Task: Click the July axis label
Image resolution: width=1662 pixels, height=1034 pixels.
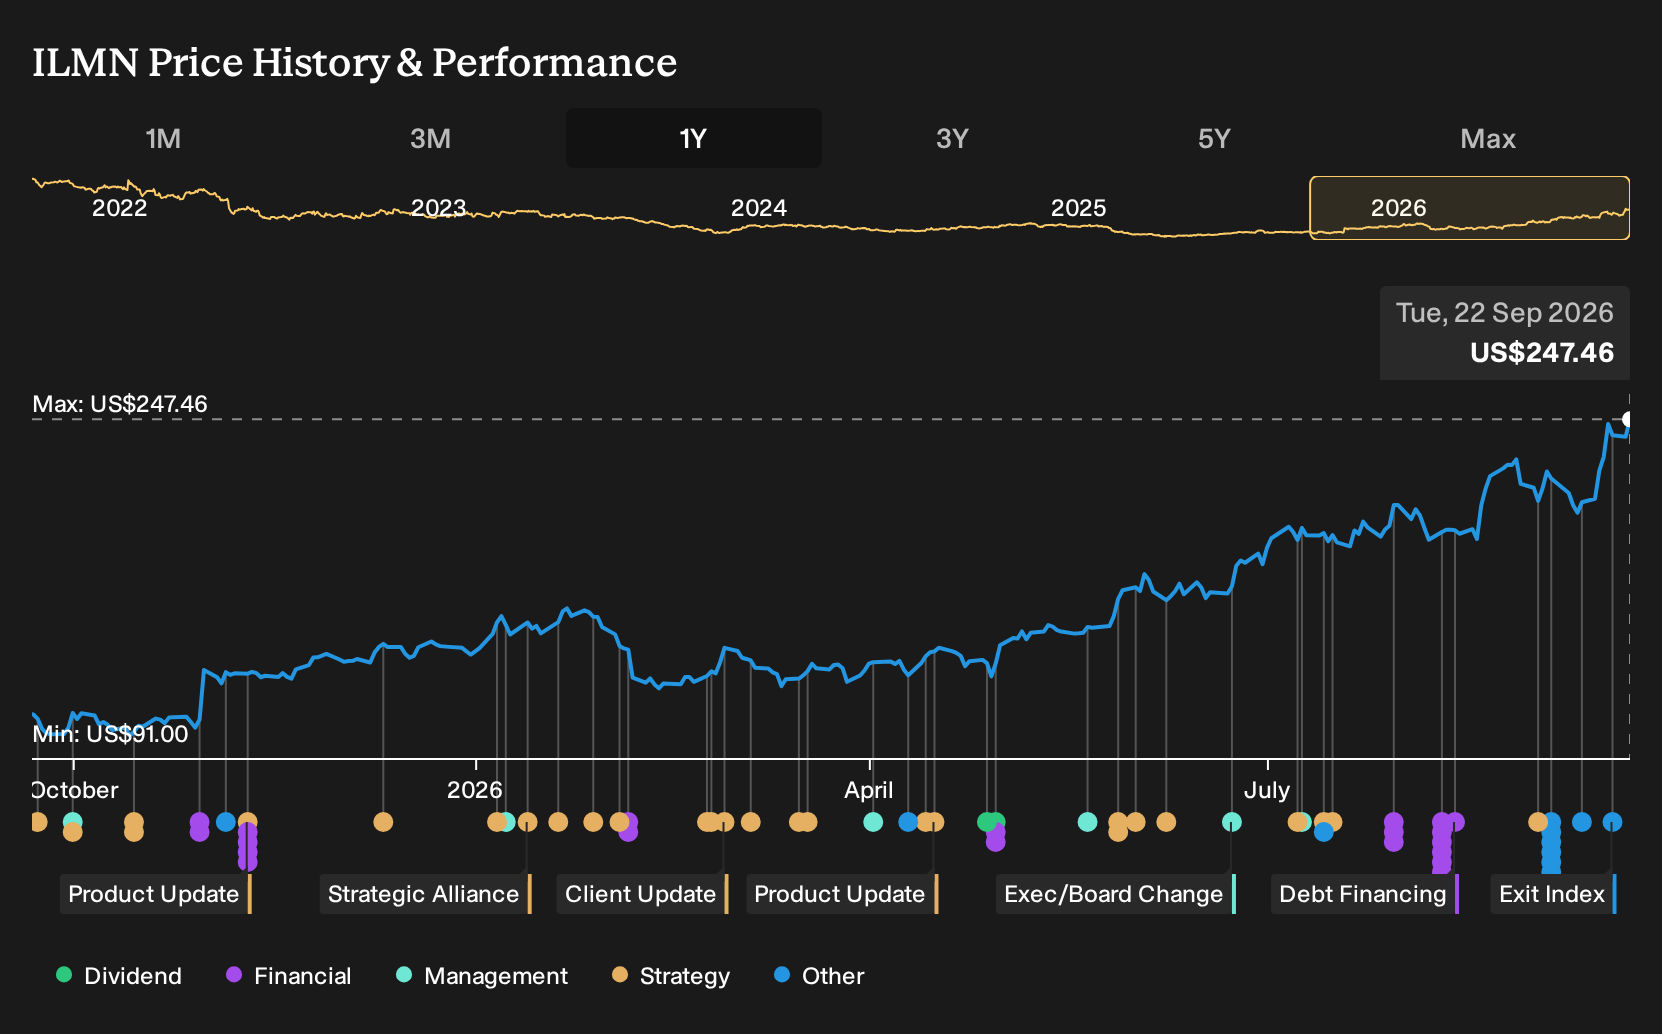Action: pyautogui.click(x=1267, y=790)
